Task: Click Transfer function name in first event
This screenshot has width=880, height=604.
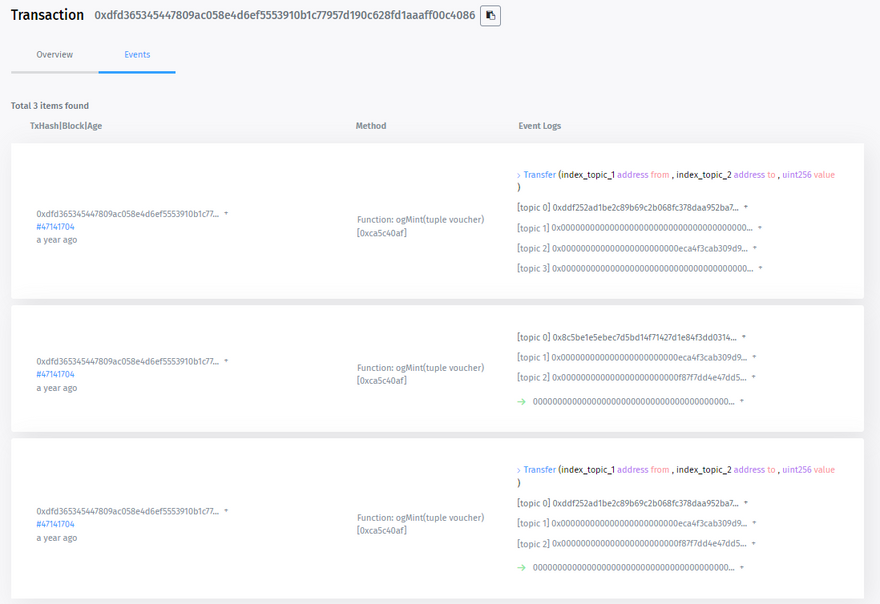Action: tap(539, 175)
